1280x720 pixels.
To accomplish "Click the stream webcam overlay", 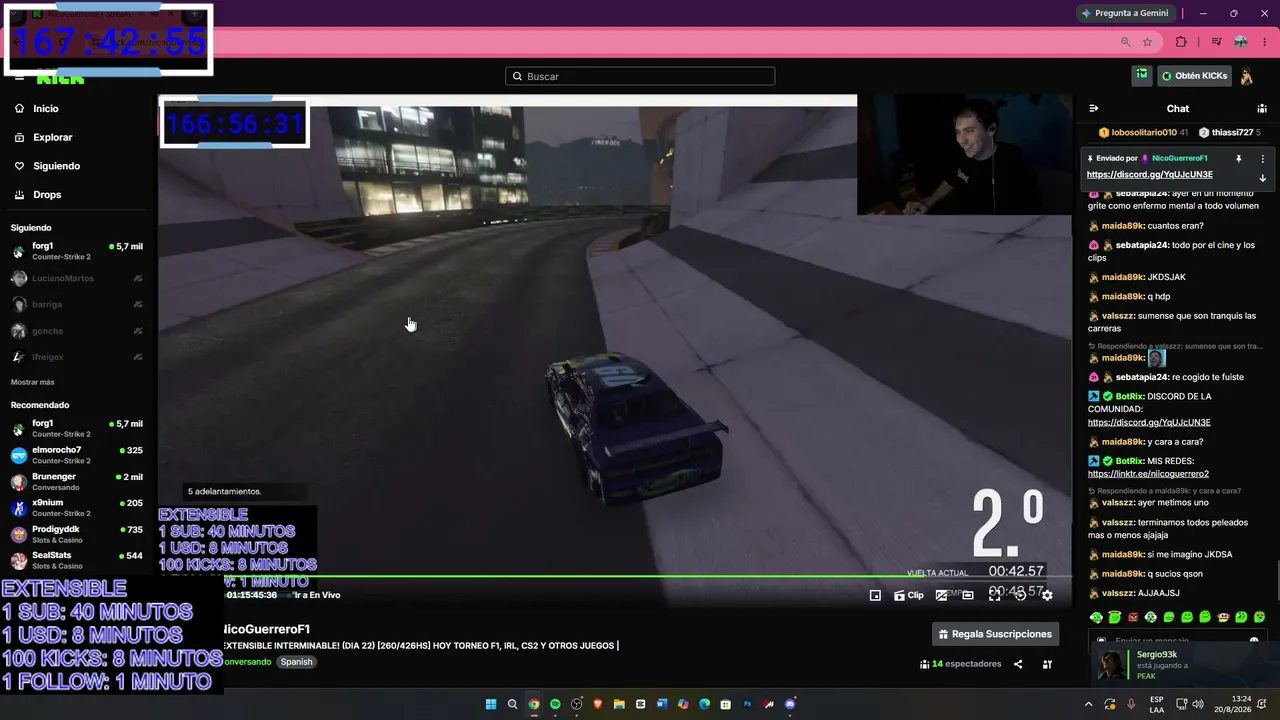I will pos(964,155).
